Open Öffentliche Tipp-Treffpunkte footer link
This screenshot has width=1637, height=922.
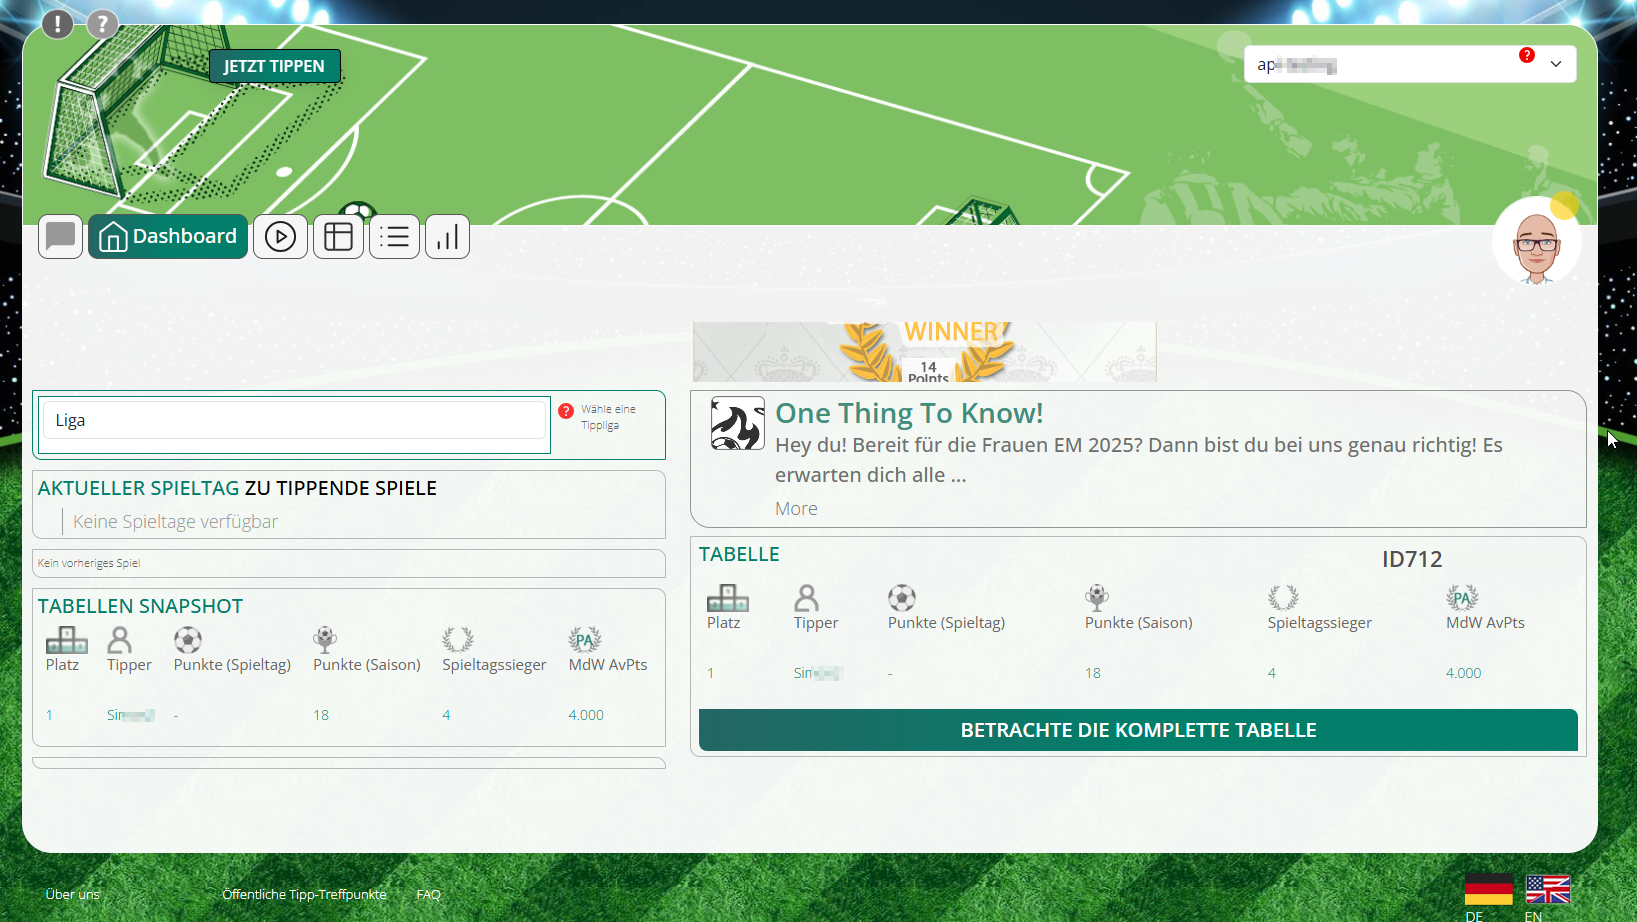(x=304, y=894)
